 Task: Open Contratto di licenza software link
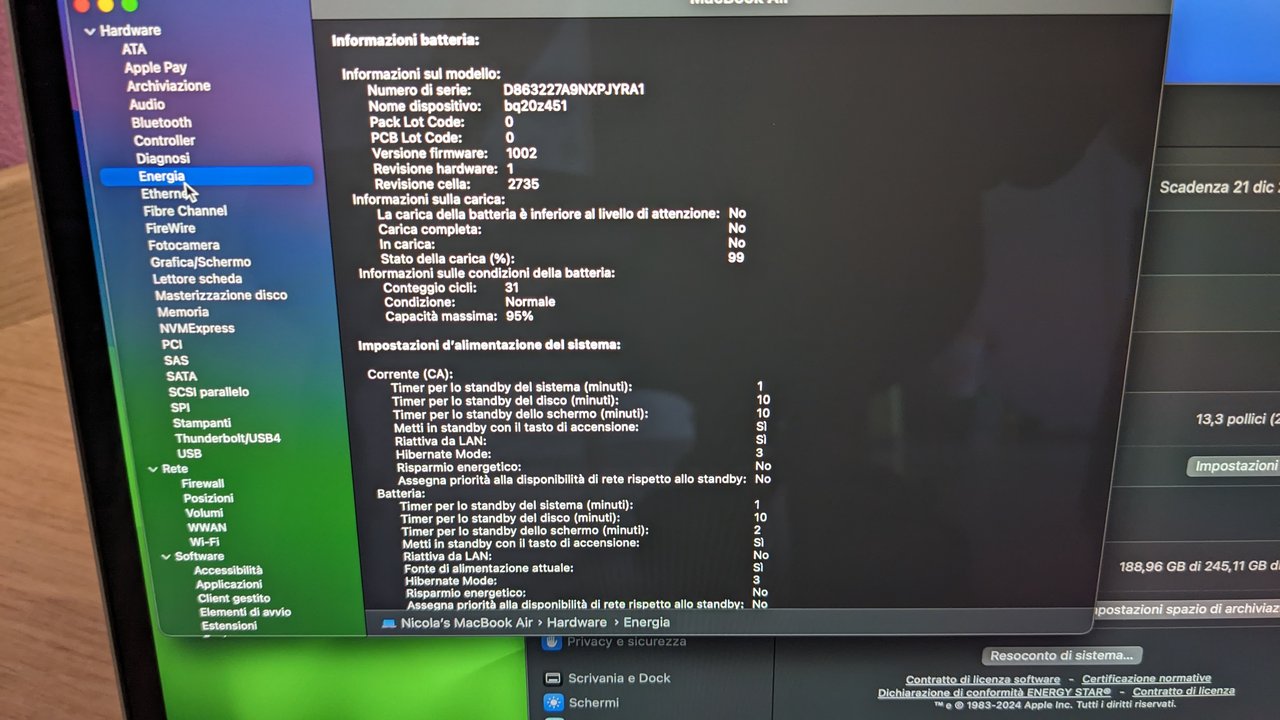pyautogui.click(x=983, y=680)
